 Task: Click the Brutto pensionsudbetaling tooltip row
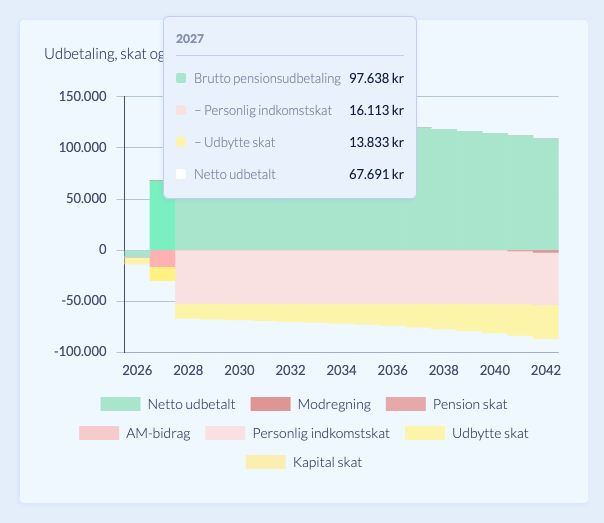click(290, 78)
